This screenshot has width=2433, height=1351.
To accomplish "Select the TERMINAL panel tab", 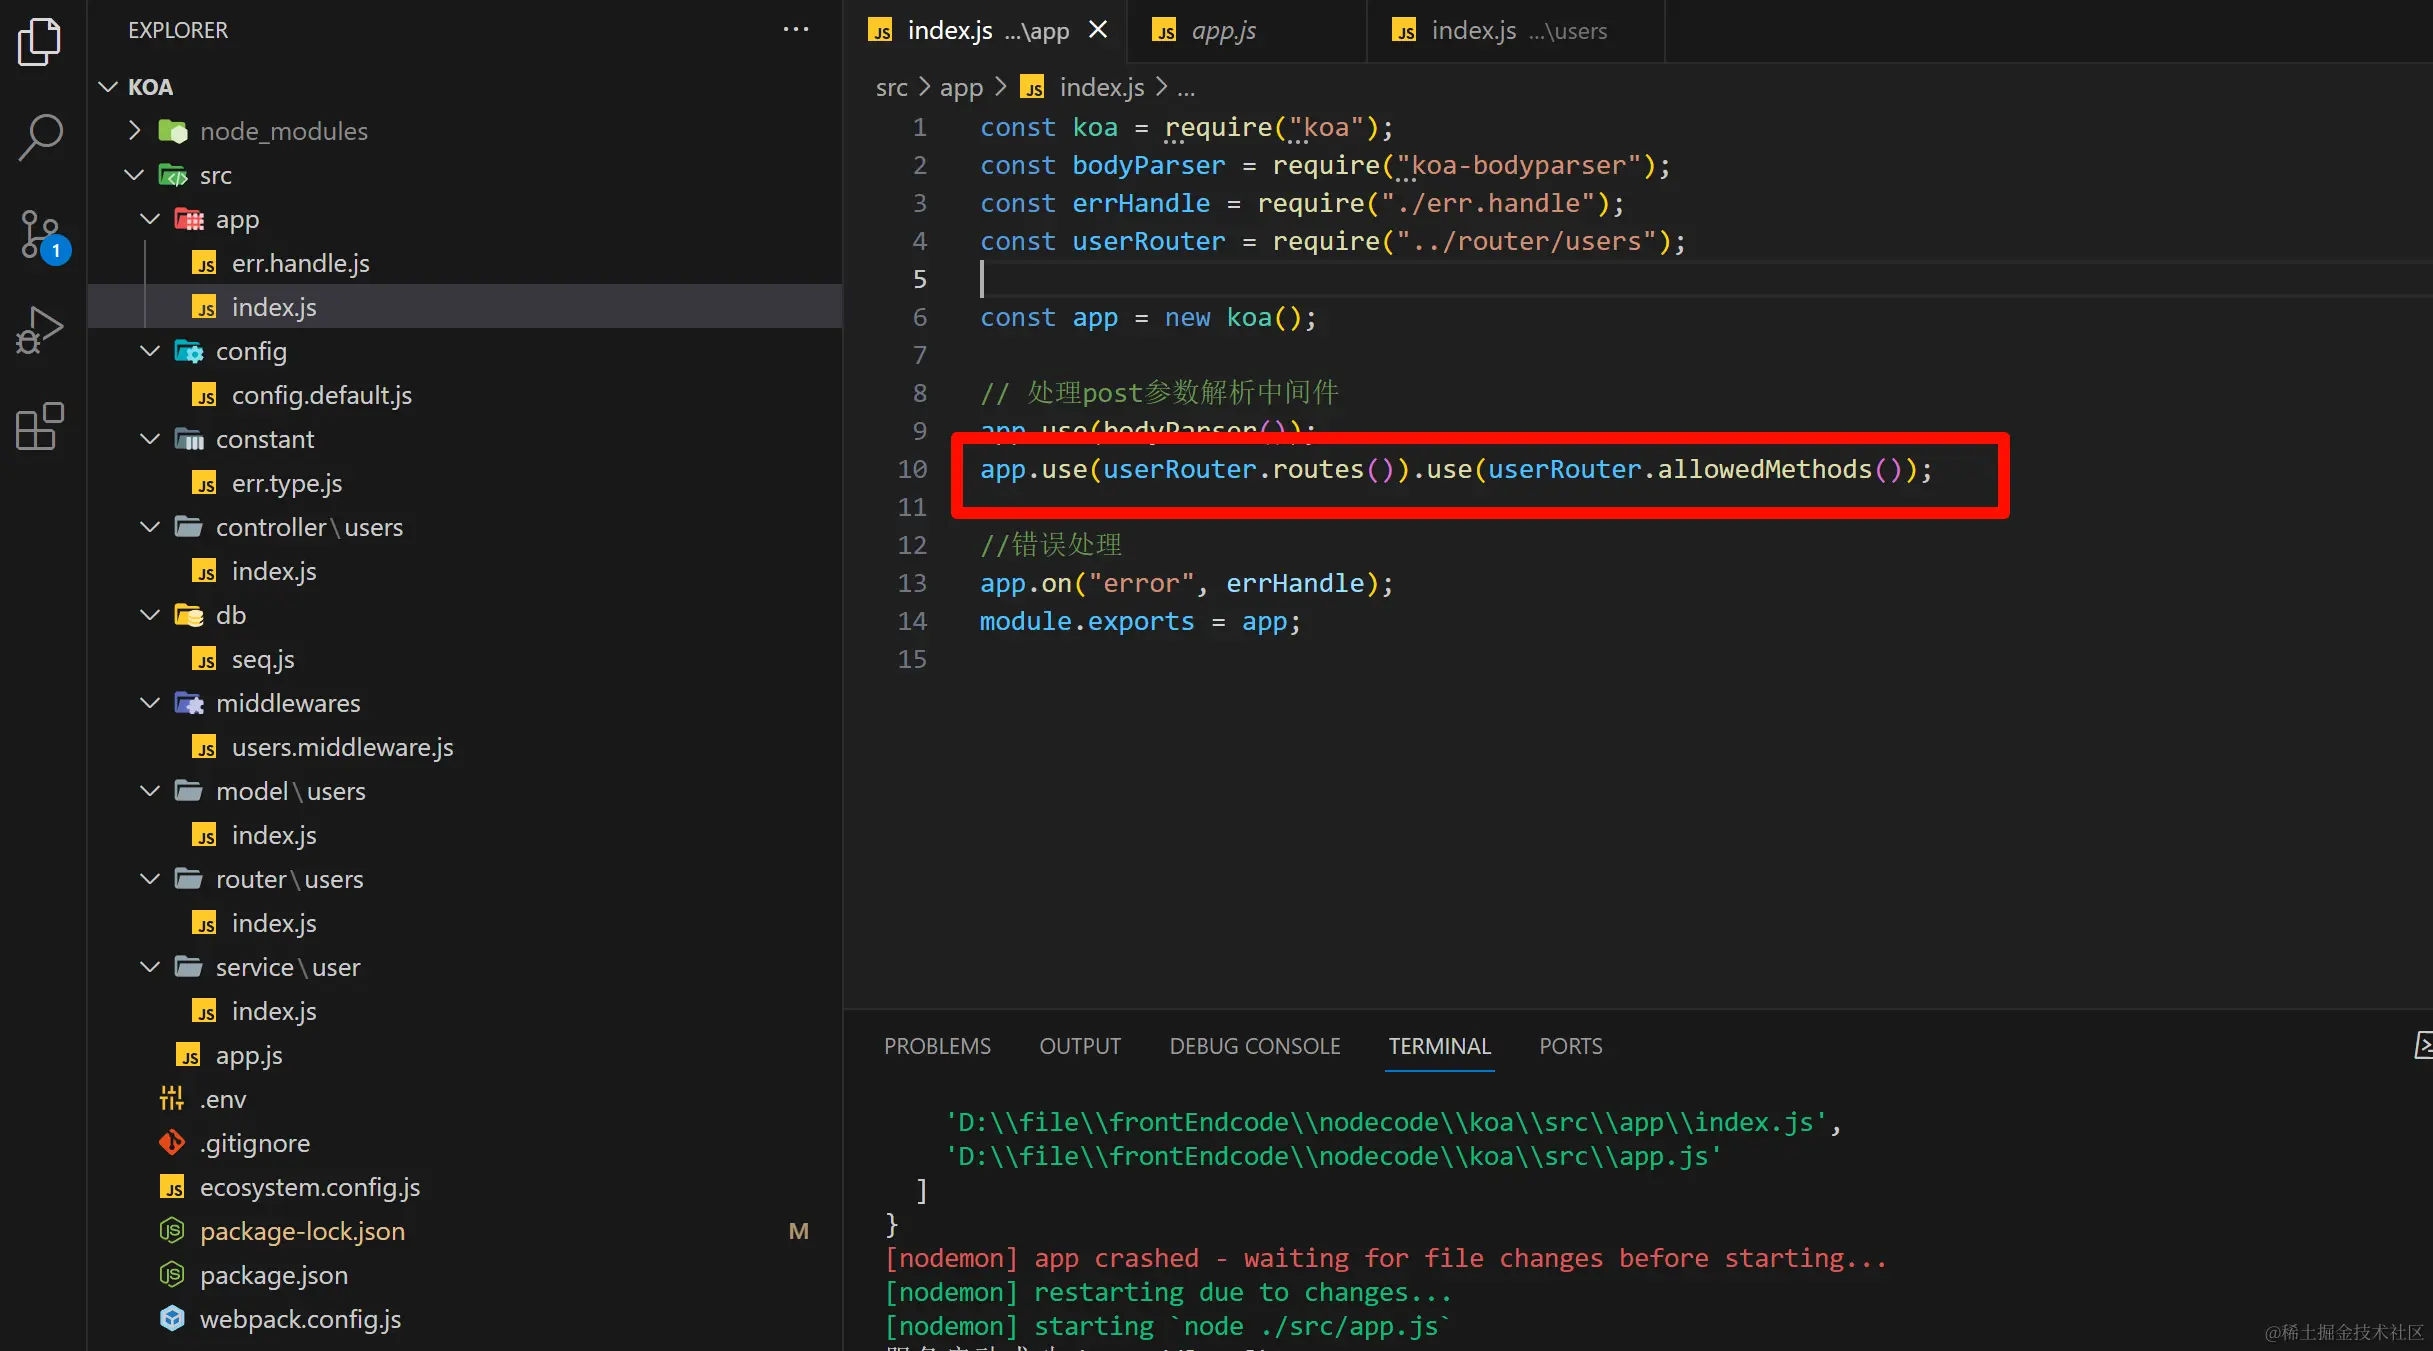I will pos(1439,1046).
